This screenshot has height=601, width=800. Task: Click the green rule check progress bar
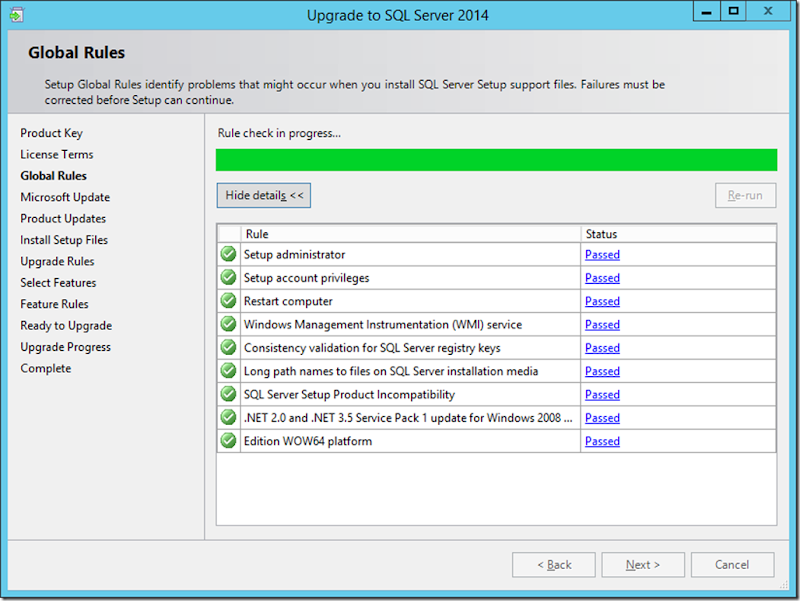(x=496, y=160)
